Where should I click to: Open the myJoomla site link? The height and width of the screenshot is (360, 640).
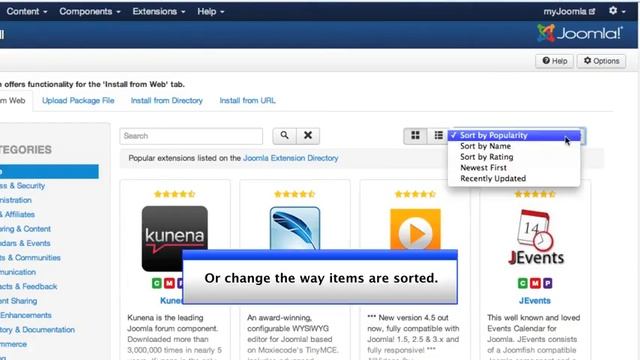[569, 11]
